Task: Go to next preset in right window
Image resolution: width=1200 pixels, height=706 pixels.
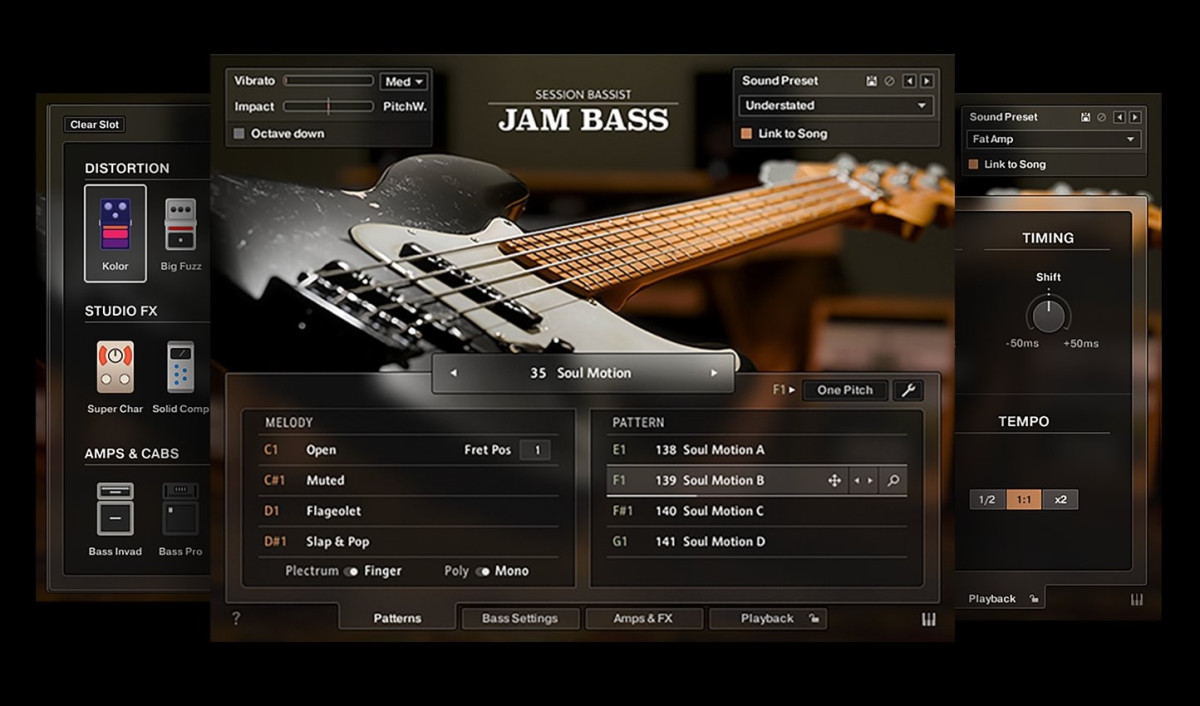Action: point(1134,117)
